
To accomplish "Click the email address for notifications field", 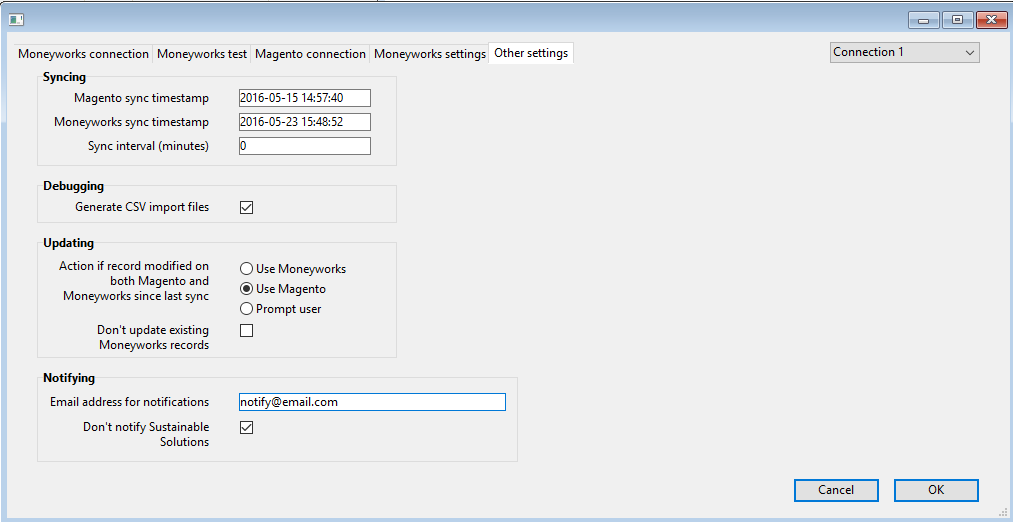I will (x=372, y=402).
